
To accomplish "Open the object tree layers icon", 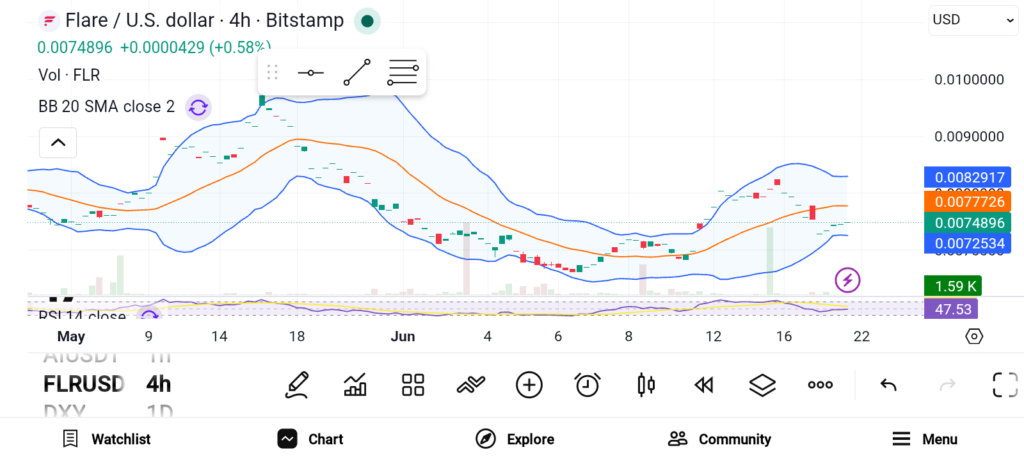I will [761, 385].
